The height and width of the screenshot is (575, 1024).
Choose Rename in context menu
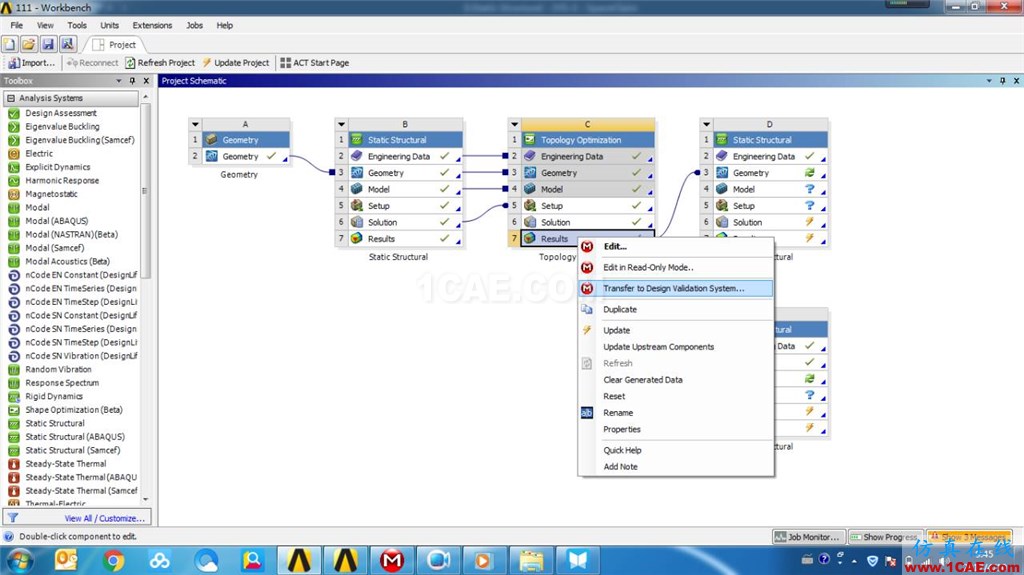675,413
